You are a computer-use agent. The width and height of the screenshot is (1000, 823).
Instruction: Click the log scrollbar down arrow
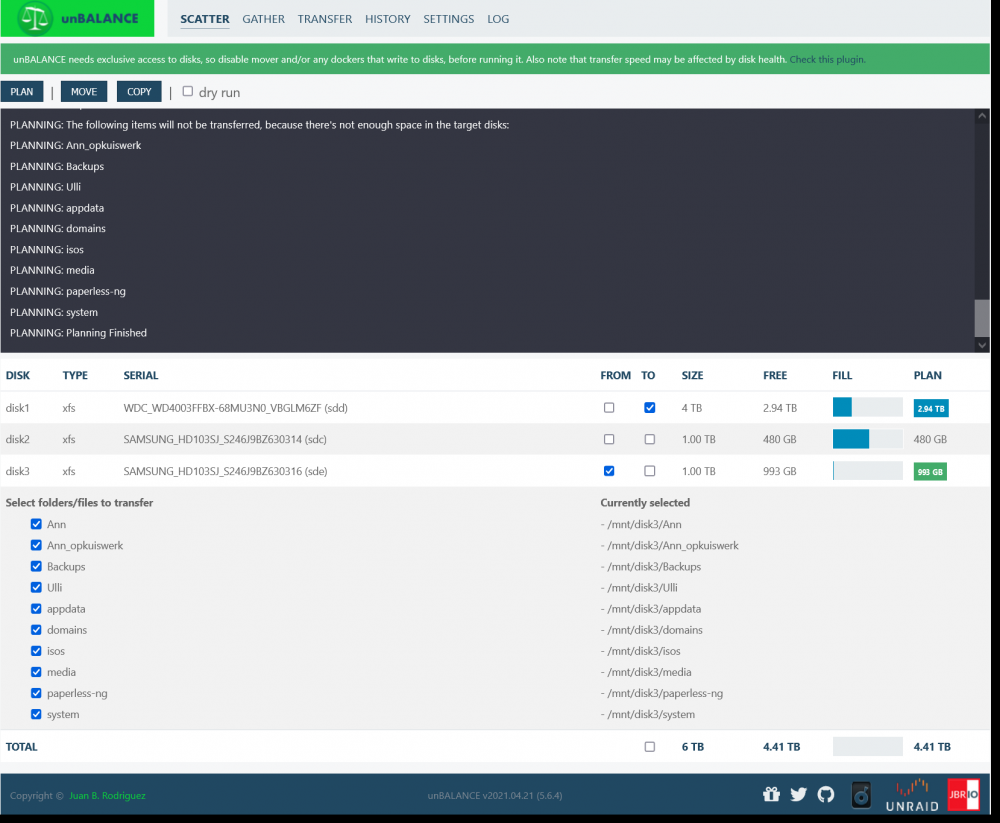pos(982,345)
